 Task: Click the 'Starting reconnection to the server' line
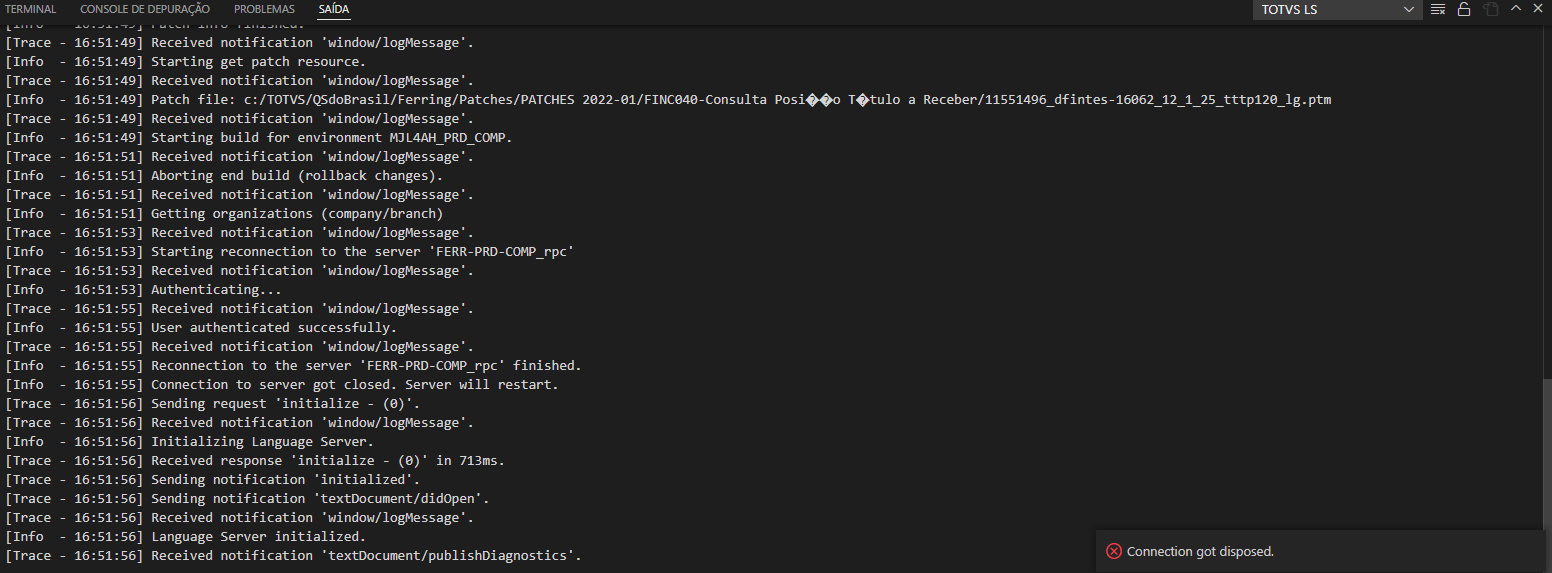click(290, 252)
